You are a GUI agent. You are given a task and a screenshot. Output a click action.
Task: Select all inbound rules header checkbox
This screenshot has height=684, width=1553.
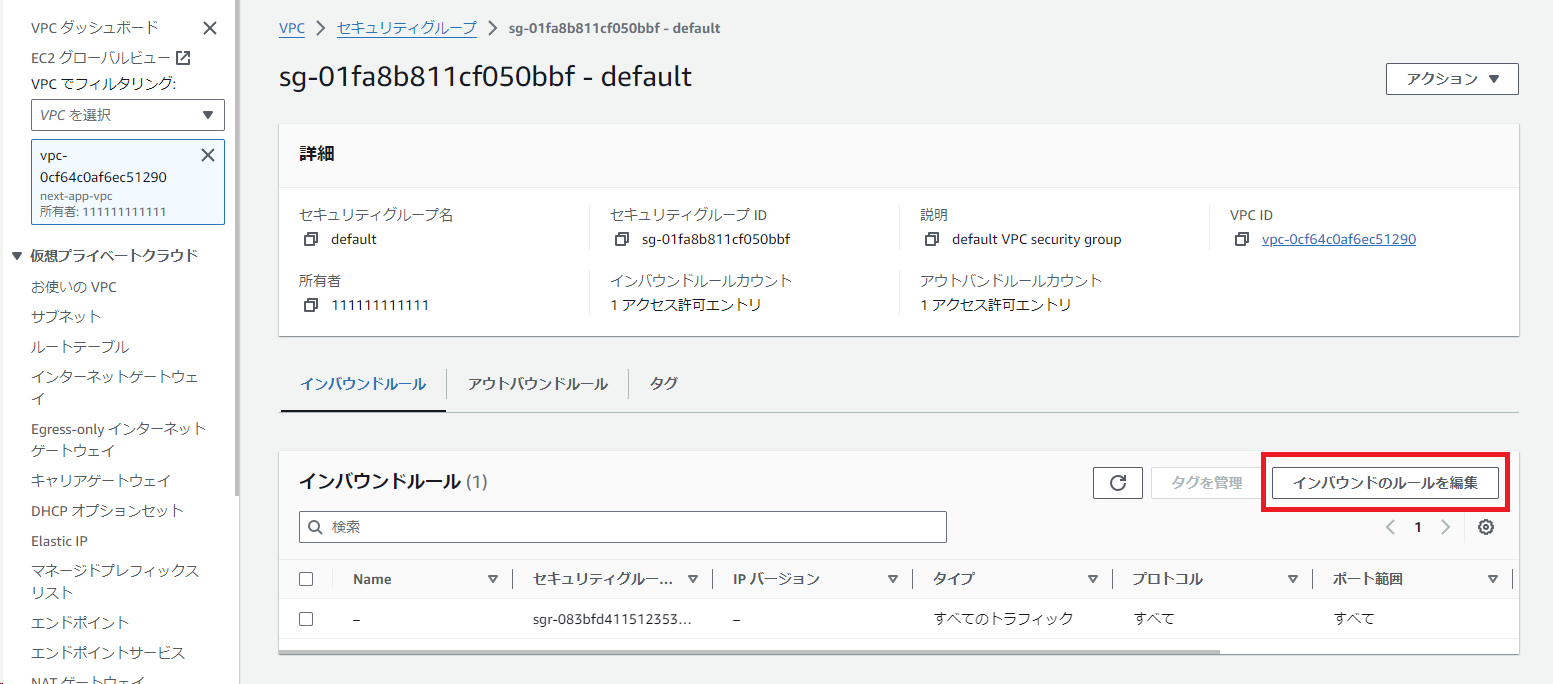click(x=306, y=579)
